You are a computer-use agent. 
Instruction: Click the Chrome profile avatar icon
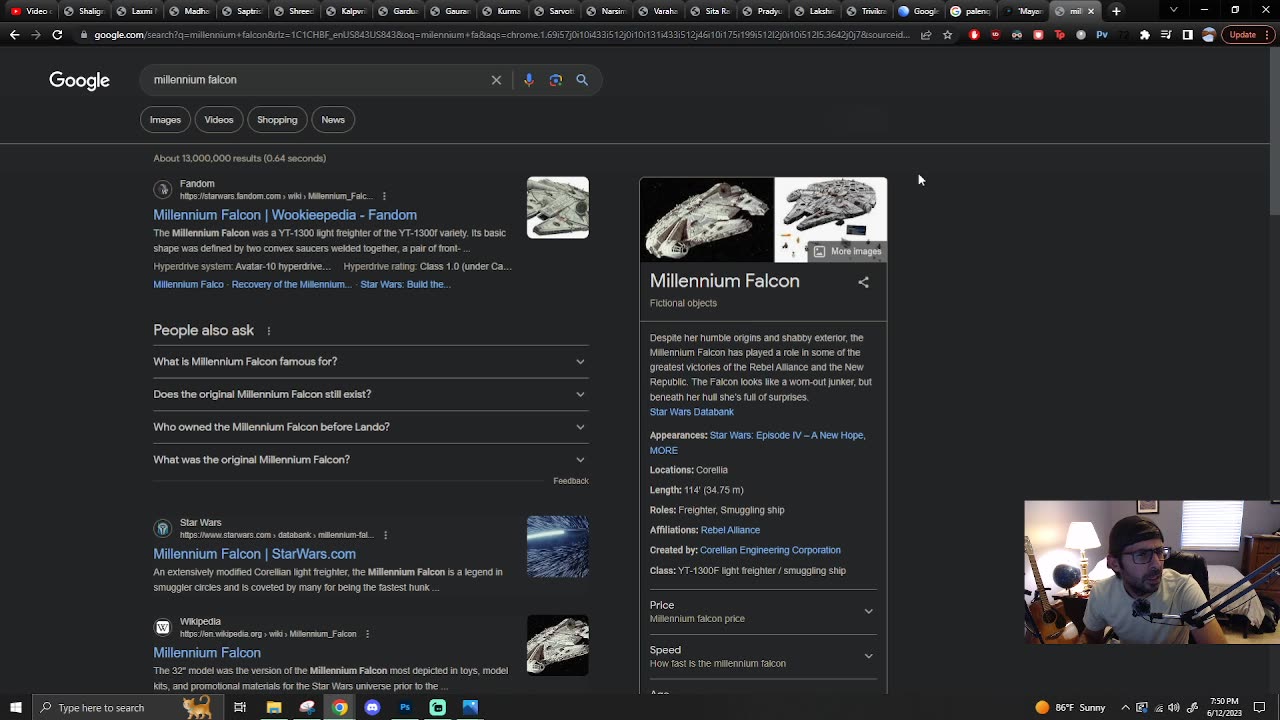(x=1208, y=35)
